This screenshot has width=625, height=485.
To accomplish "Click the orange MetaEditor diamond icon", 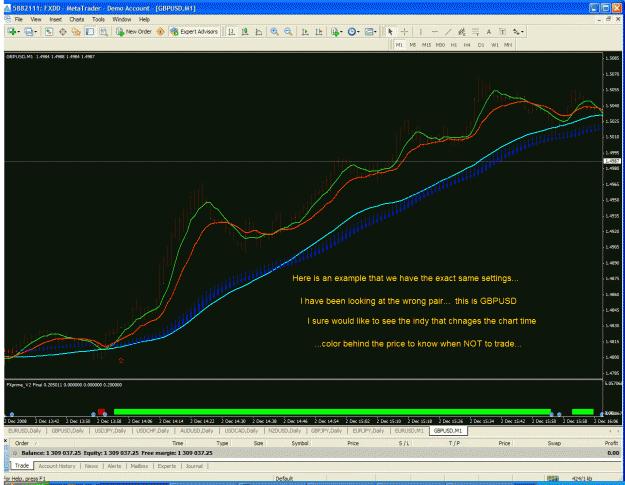I will click(161, 31).
